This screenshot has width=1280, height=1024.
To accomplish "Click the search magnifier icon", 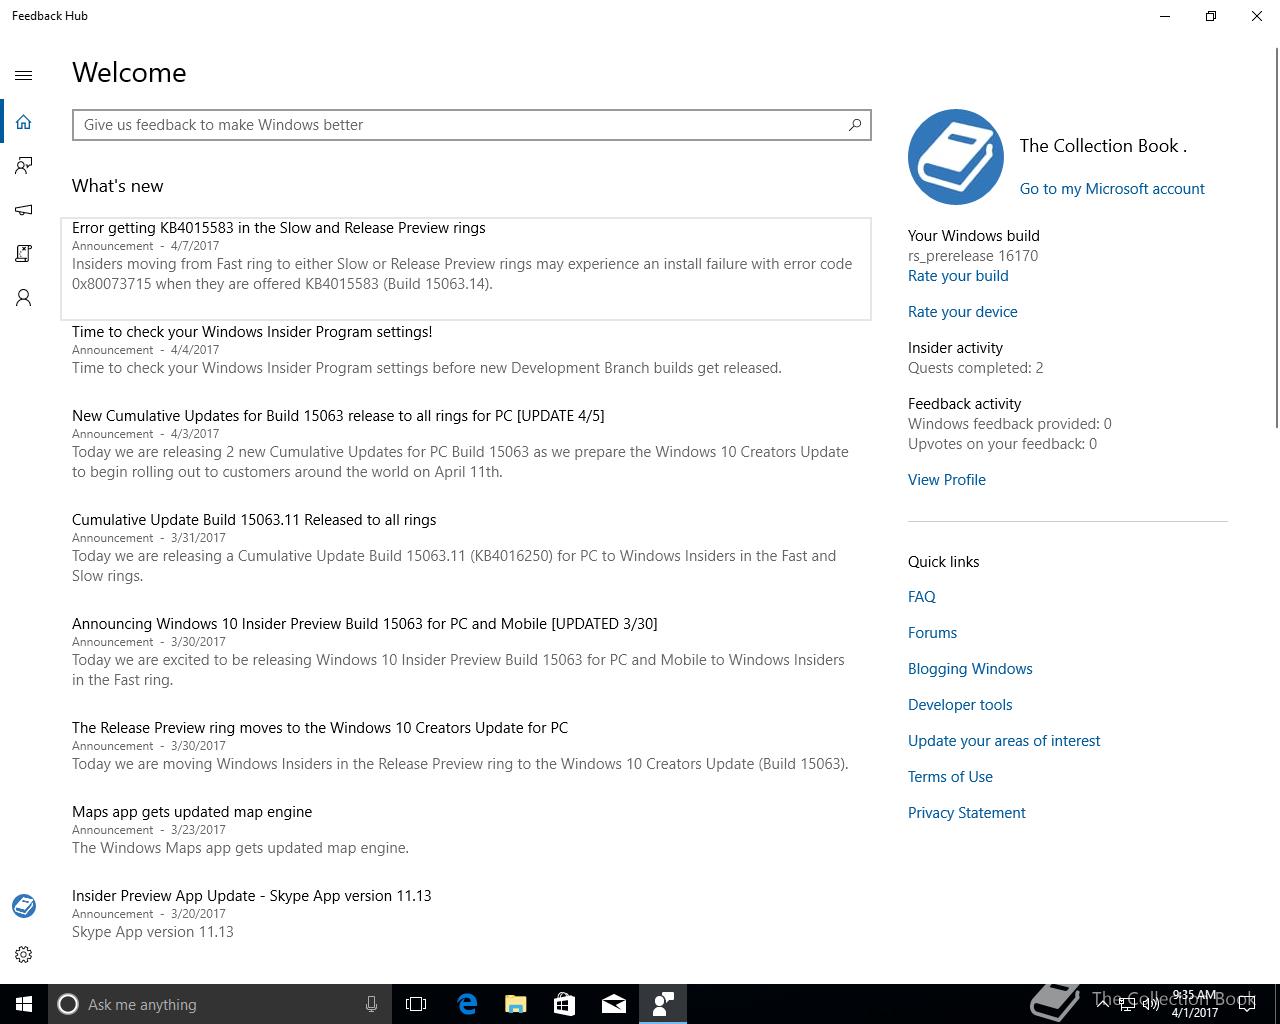I will coord(855,125).
